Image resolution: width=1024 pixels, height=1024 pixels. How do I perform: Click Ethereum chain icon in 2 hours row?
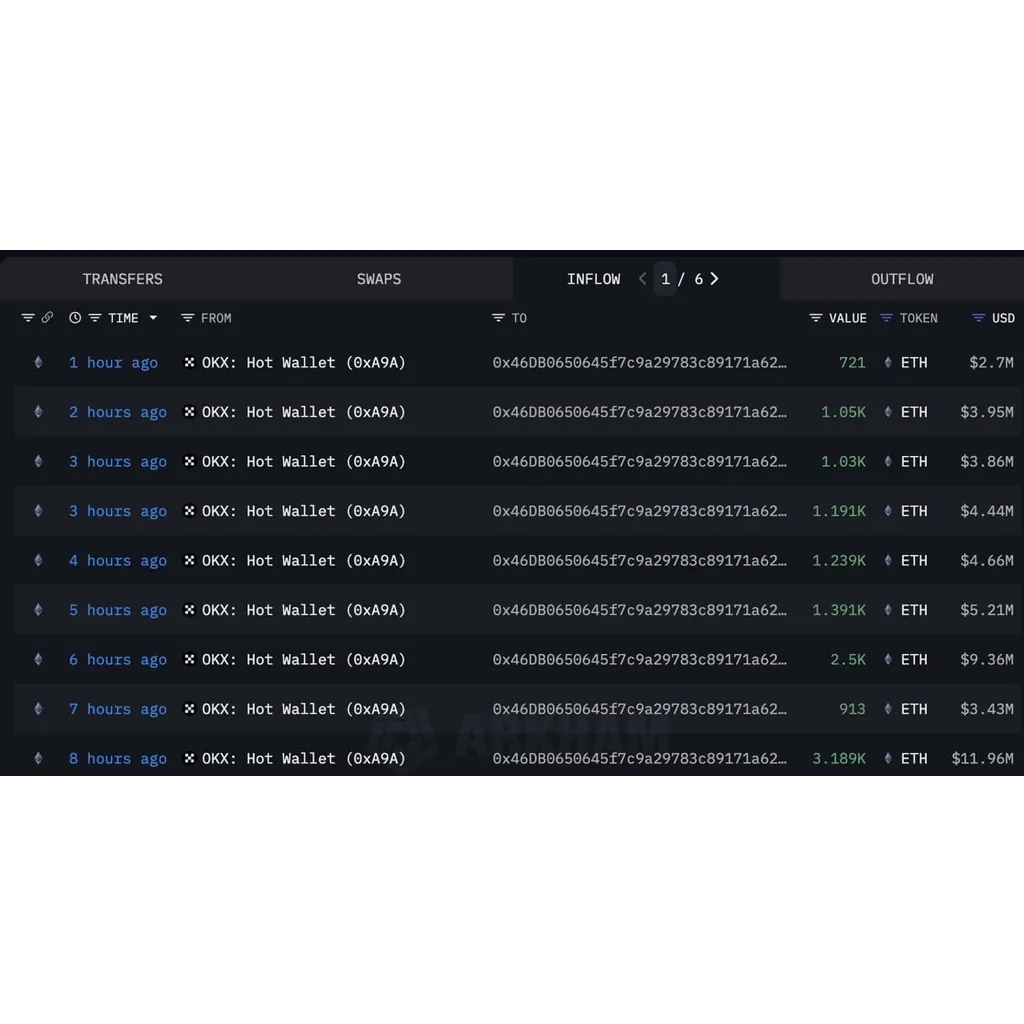39,412
